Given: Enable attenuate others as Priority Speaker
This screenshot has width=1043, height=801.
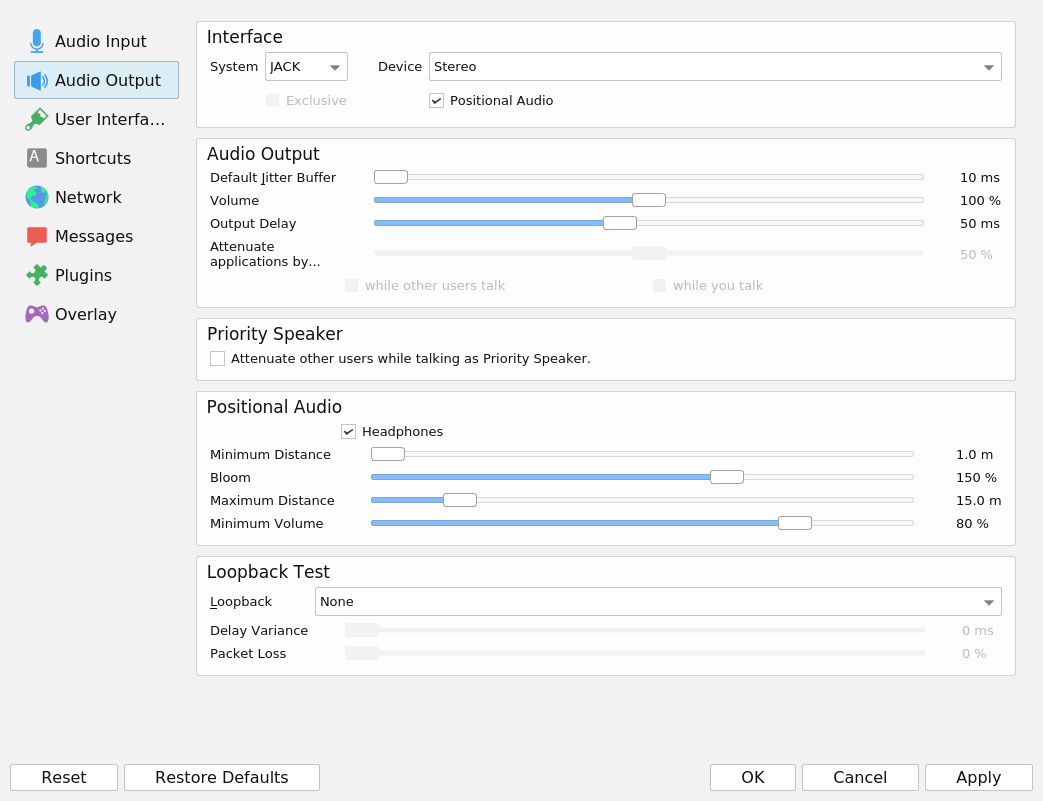Looking at the screenshot, I should [218, 359].
